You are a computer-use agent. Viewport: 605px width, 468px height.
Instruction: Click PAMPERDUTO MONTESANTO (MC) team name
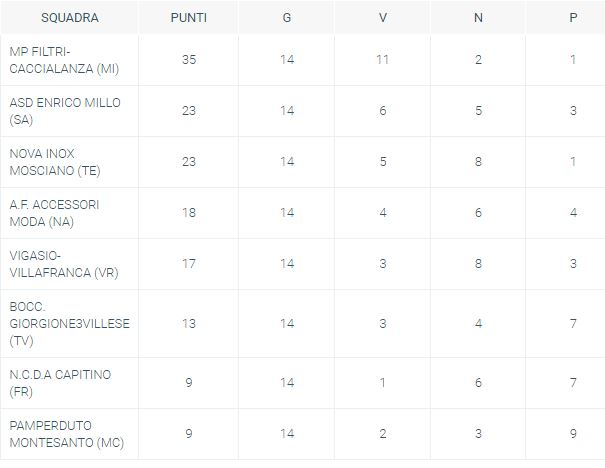coord(66,434)
